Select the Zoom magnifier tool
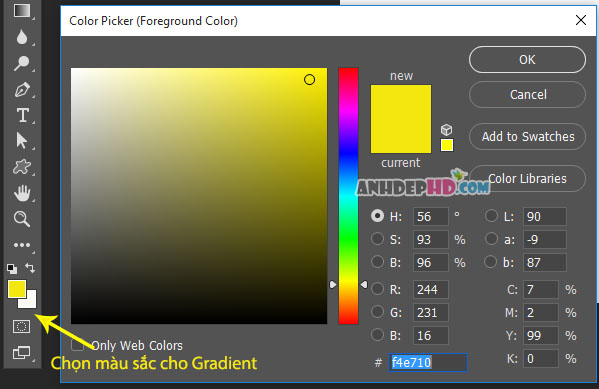599x389 pixels. [22, 219]
